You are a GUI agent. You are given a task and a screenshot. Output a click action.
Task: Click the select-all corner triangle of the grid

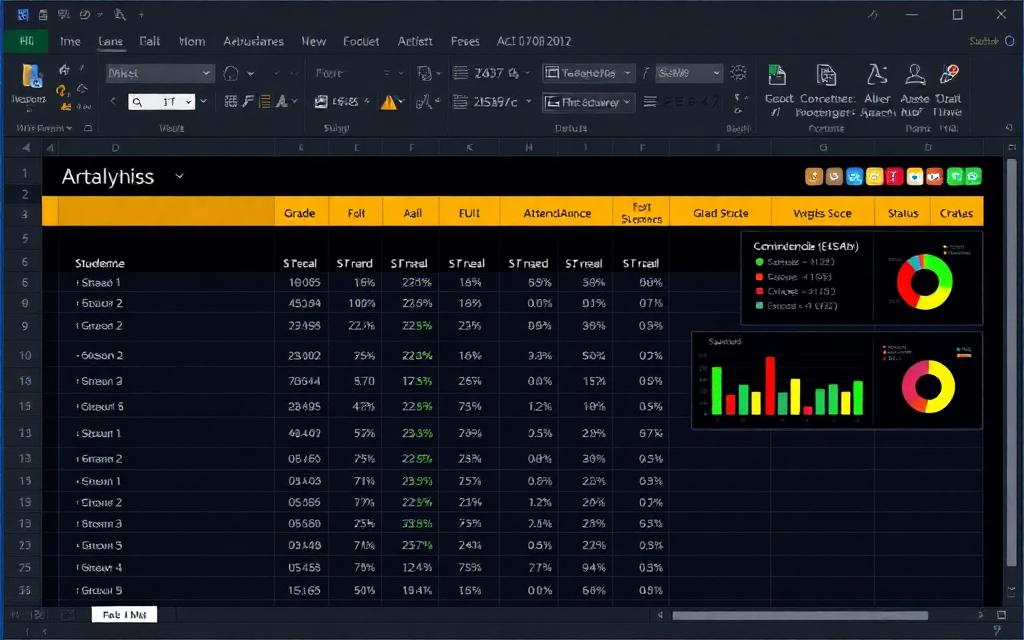coord(26,148)
